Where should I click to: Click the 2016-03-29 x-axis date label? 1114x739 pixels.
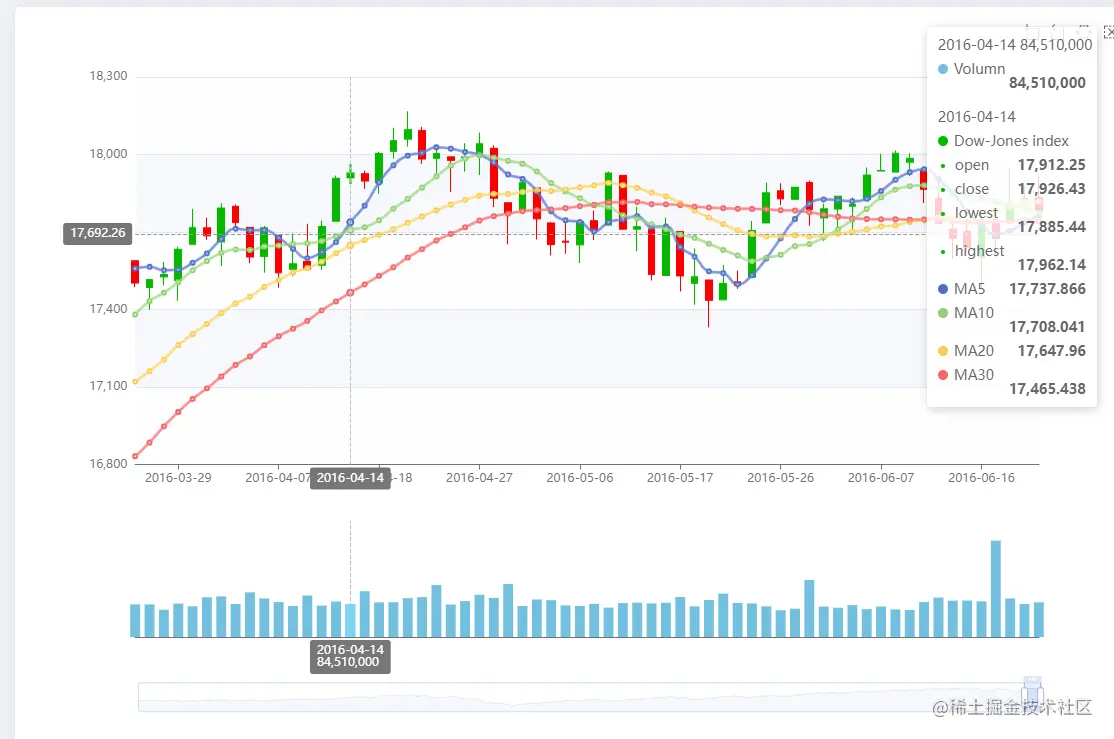[178, 478]
